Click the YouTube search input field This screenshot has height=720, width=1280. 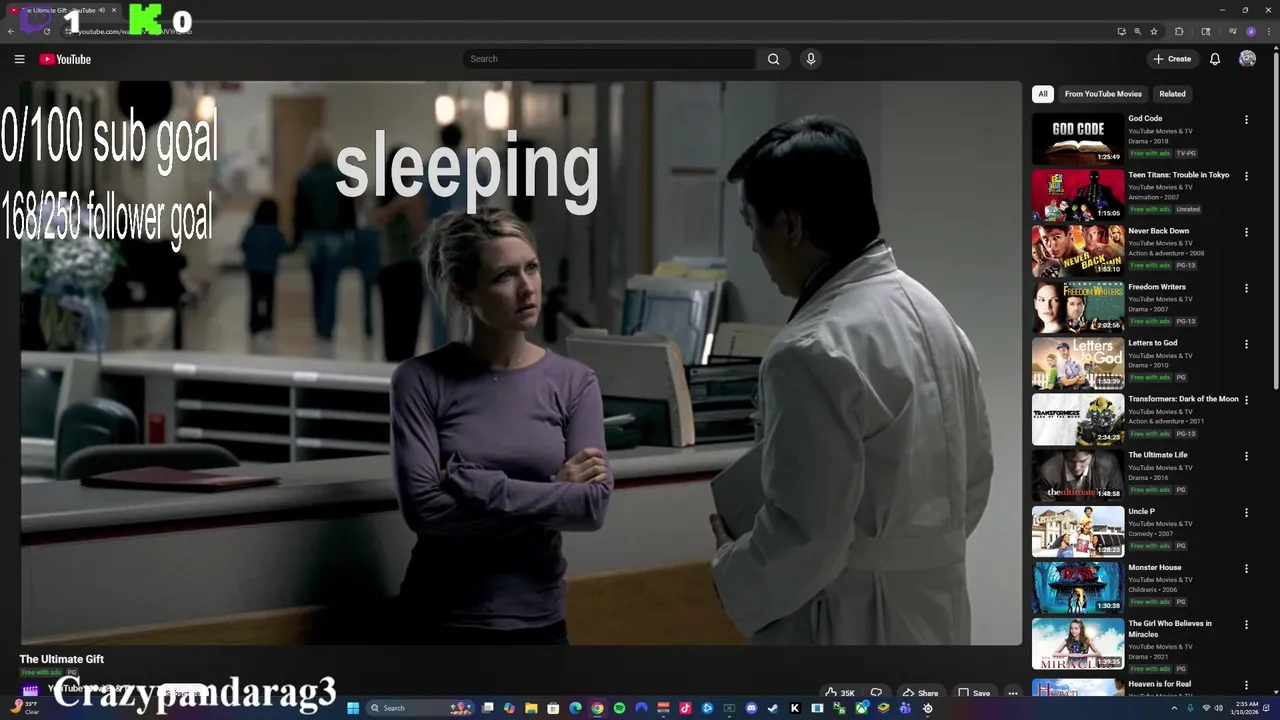tap(610, 59)
